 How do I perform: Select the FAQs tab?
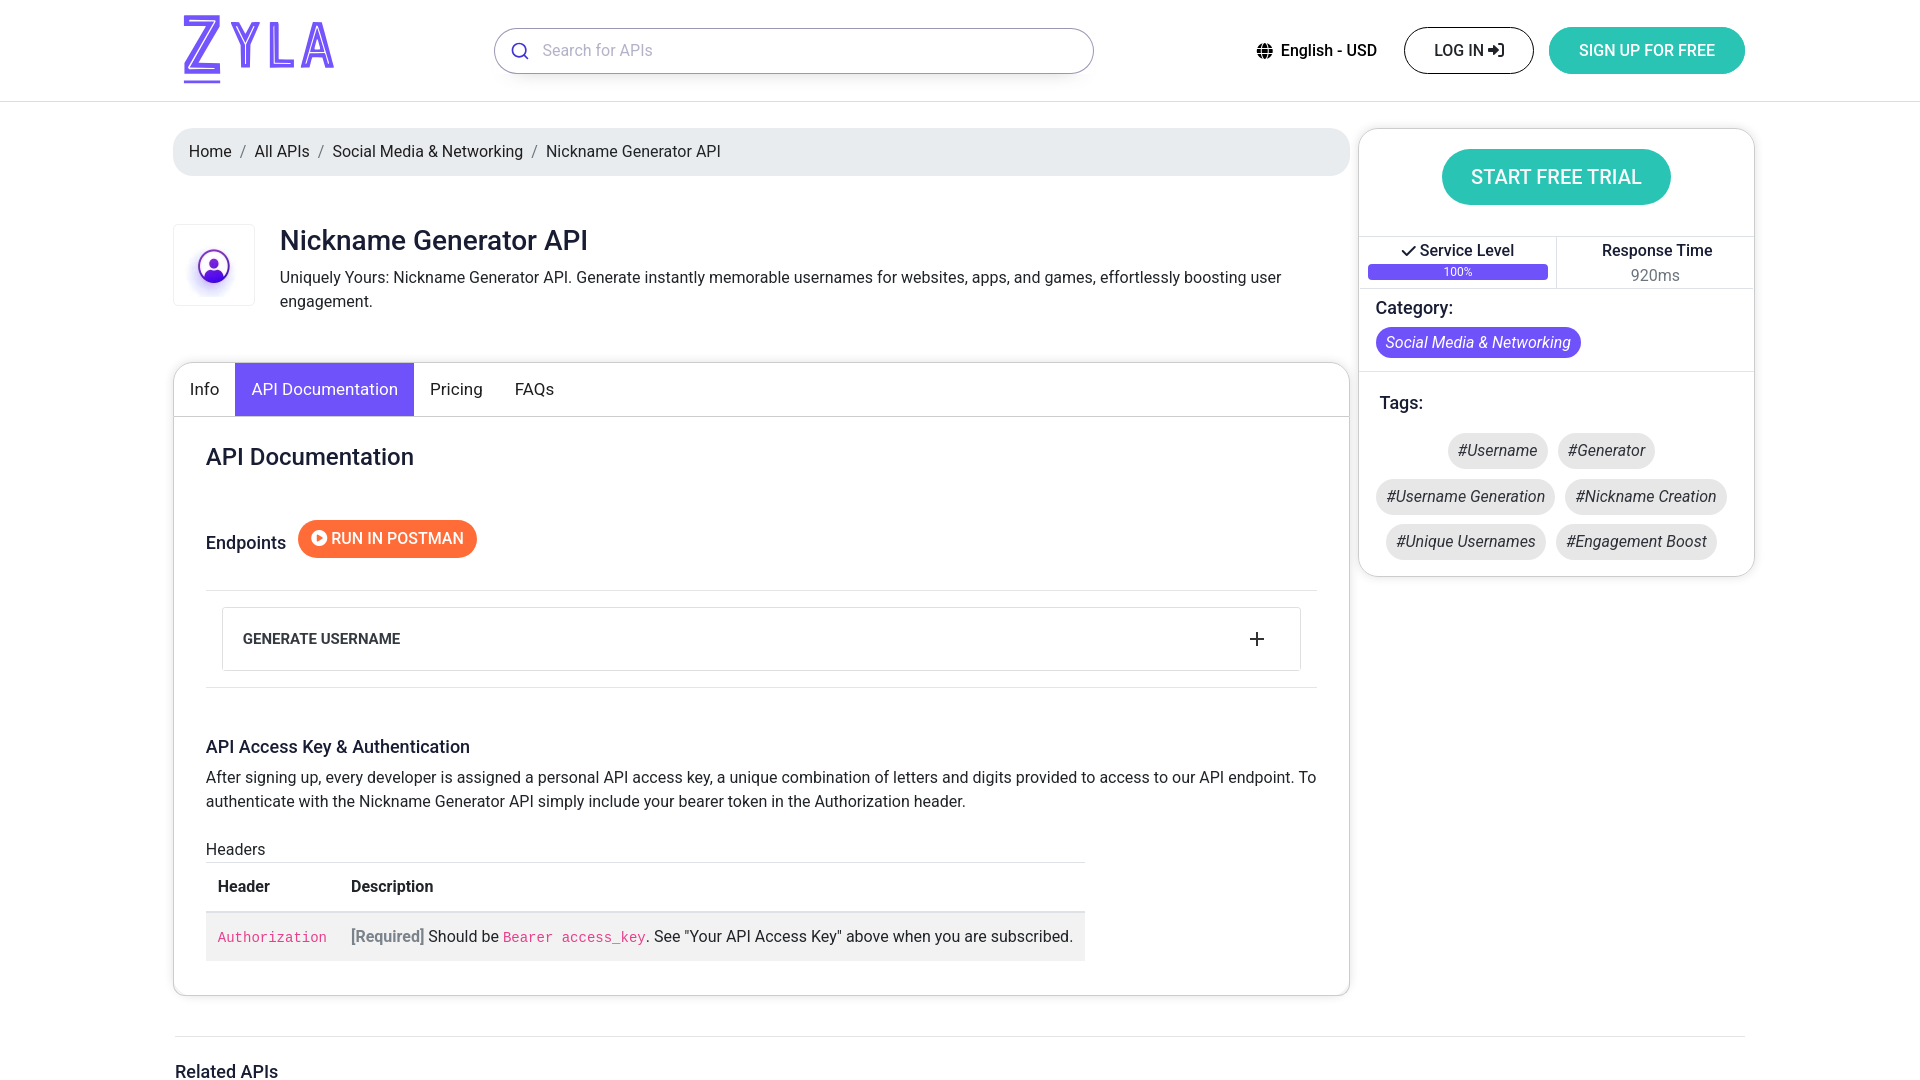click(534, 390)
